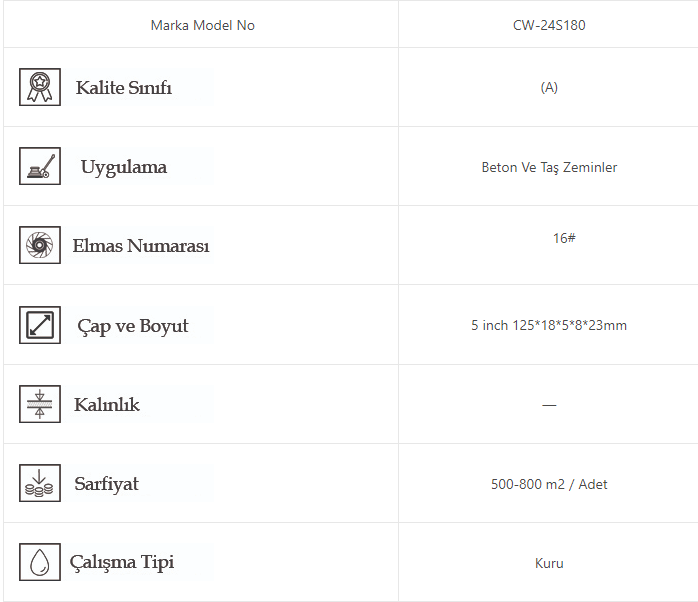Image resolution: width=698 pixels, height=602 pixels.
Task: Click the floor grinder application icon
Action: (x=40, y=166)
